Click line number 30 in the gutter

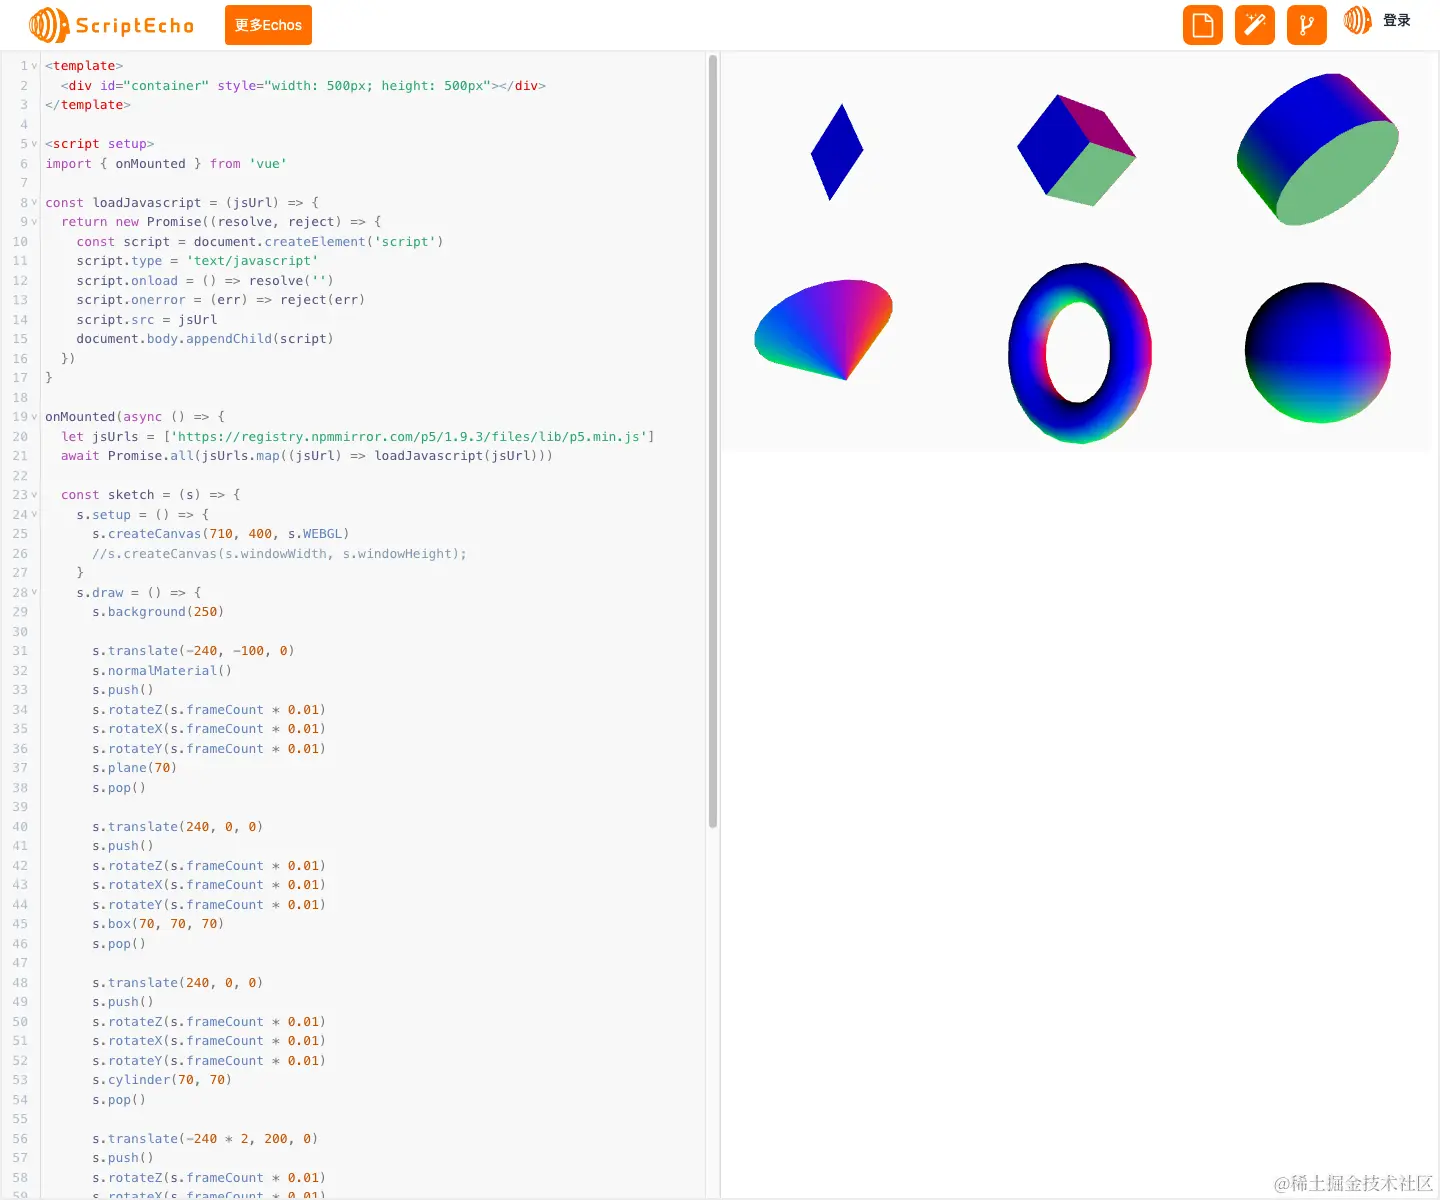click(20, 632)
